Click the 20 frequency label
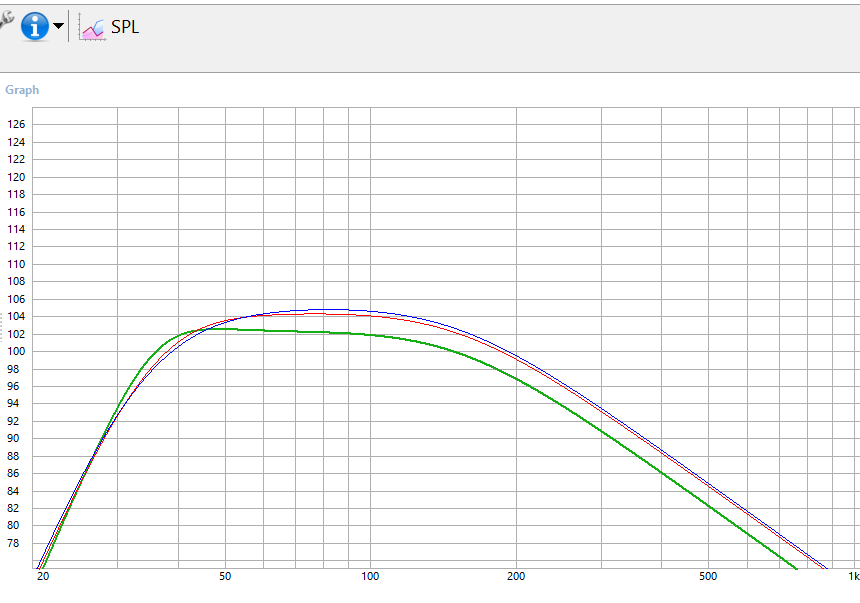Viewport: 860px width, 603px height. [43, 576]
